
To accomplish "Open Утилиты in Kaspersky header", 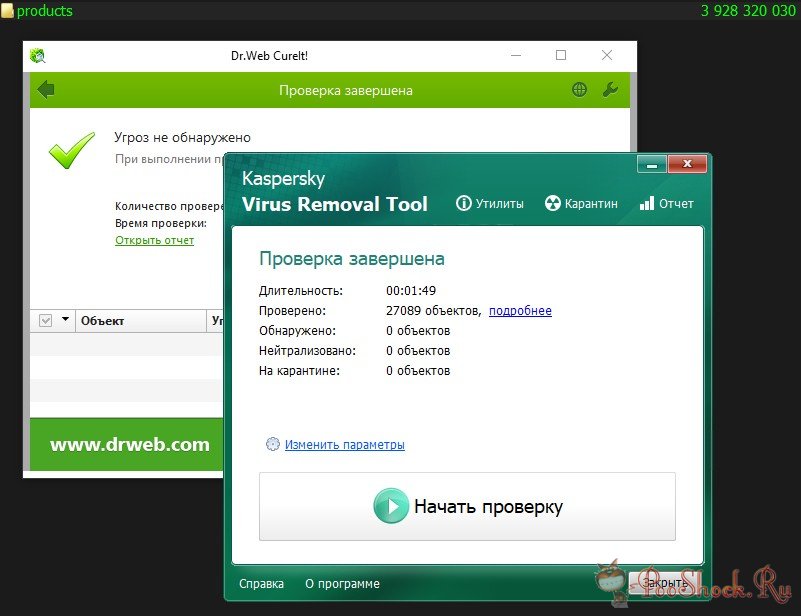I will (490, 203).
